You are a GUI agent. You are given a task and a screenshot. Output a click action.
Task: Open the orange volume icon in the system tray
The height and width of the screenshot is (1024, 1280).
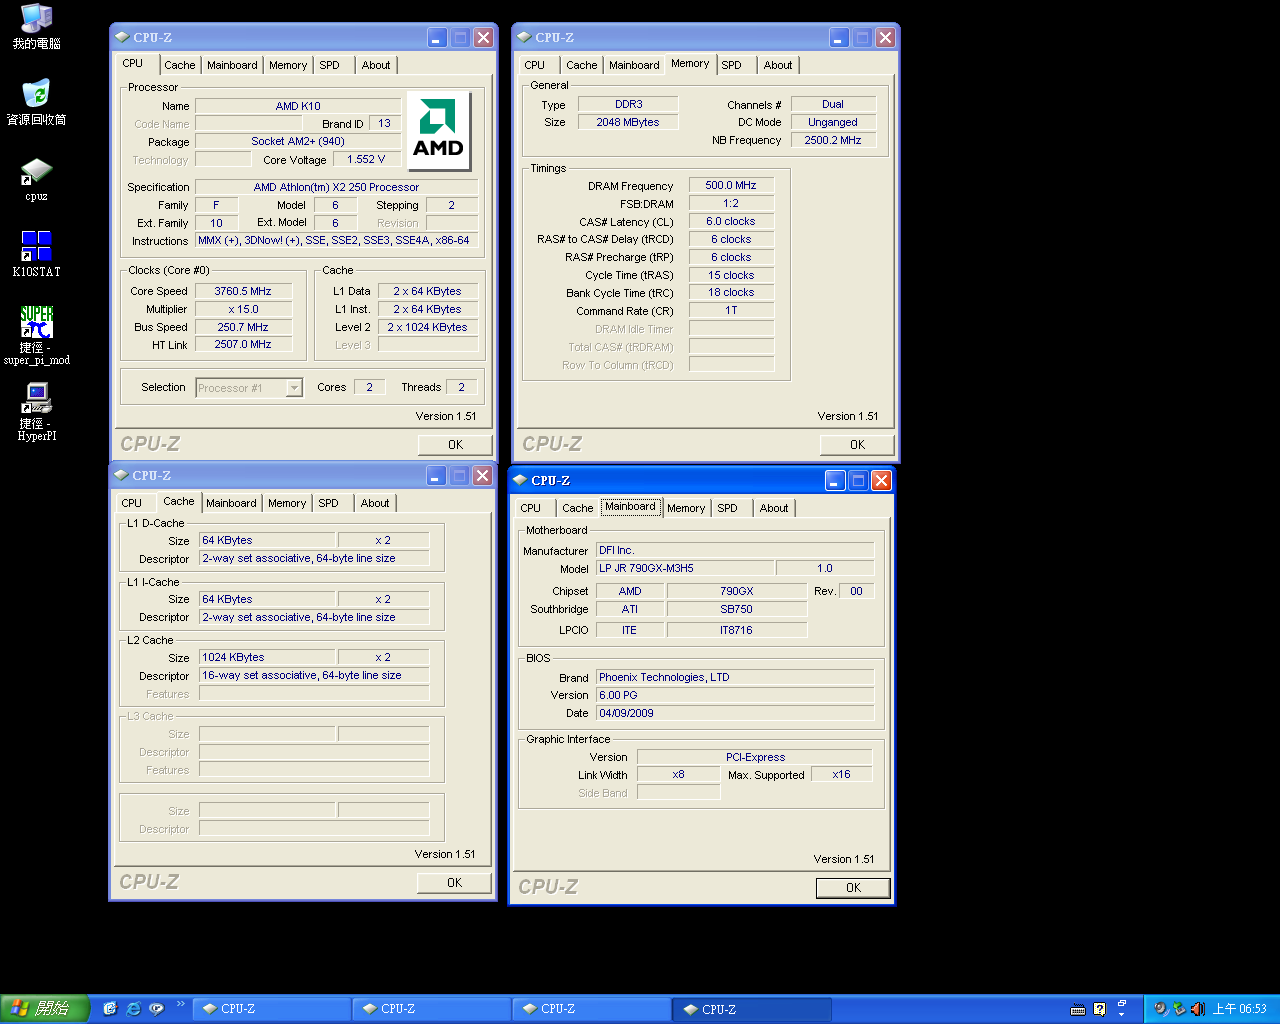click(x=1197, y=1009)
